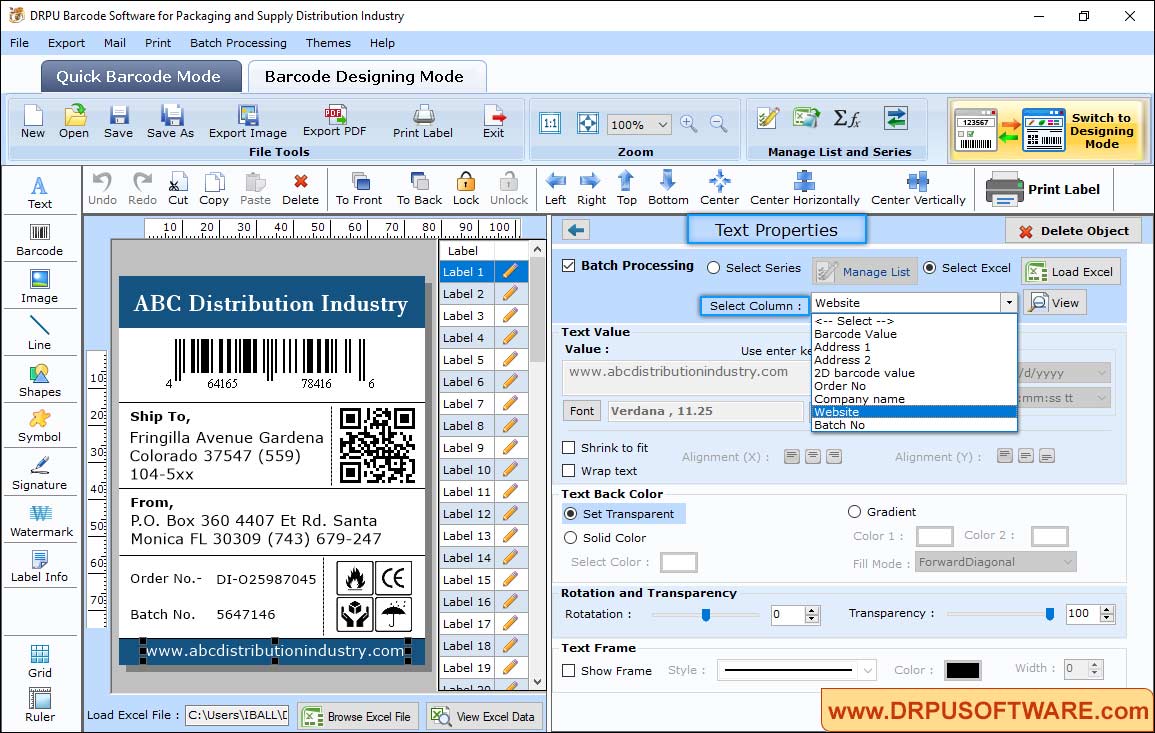Choose Solid Color back color

click(x=570, y=538)
